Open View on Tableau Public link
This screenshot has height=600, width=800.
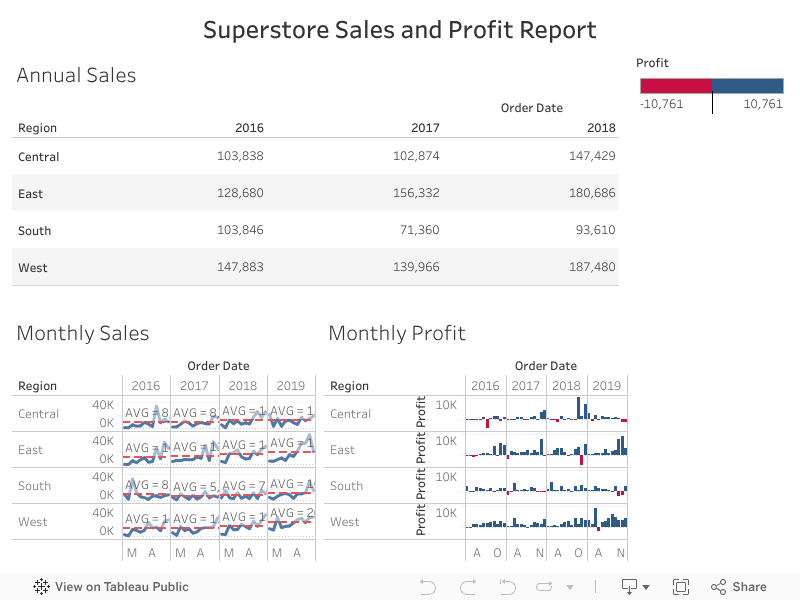[x=121, y=587]
